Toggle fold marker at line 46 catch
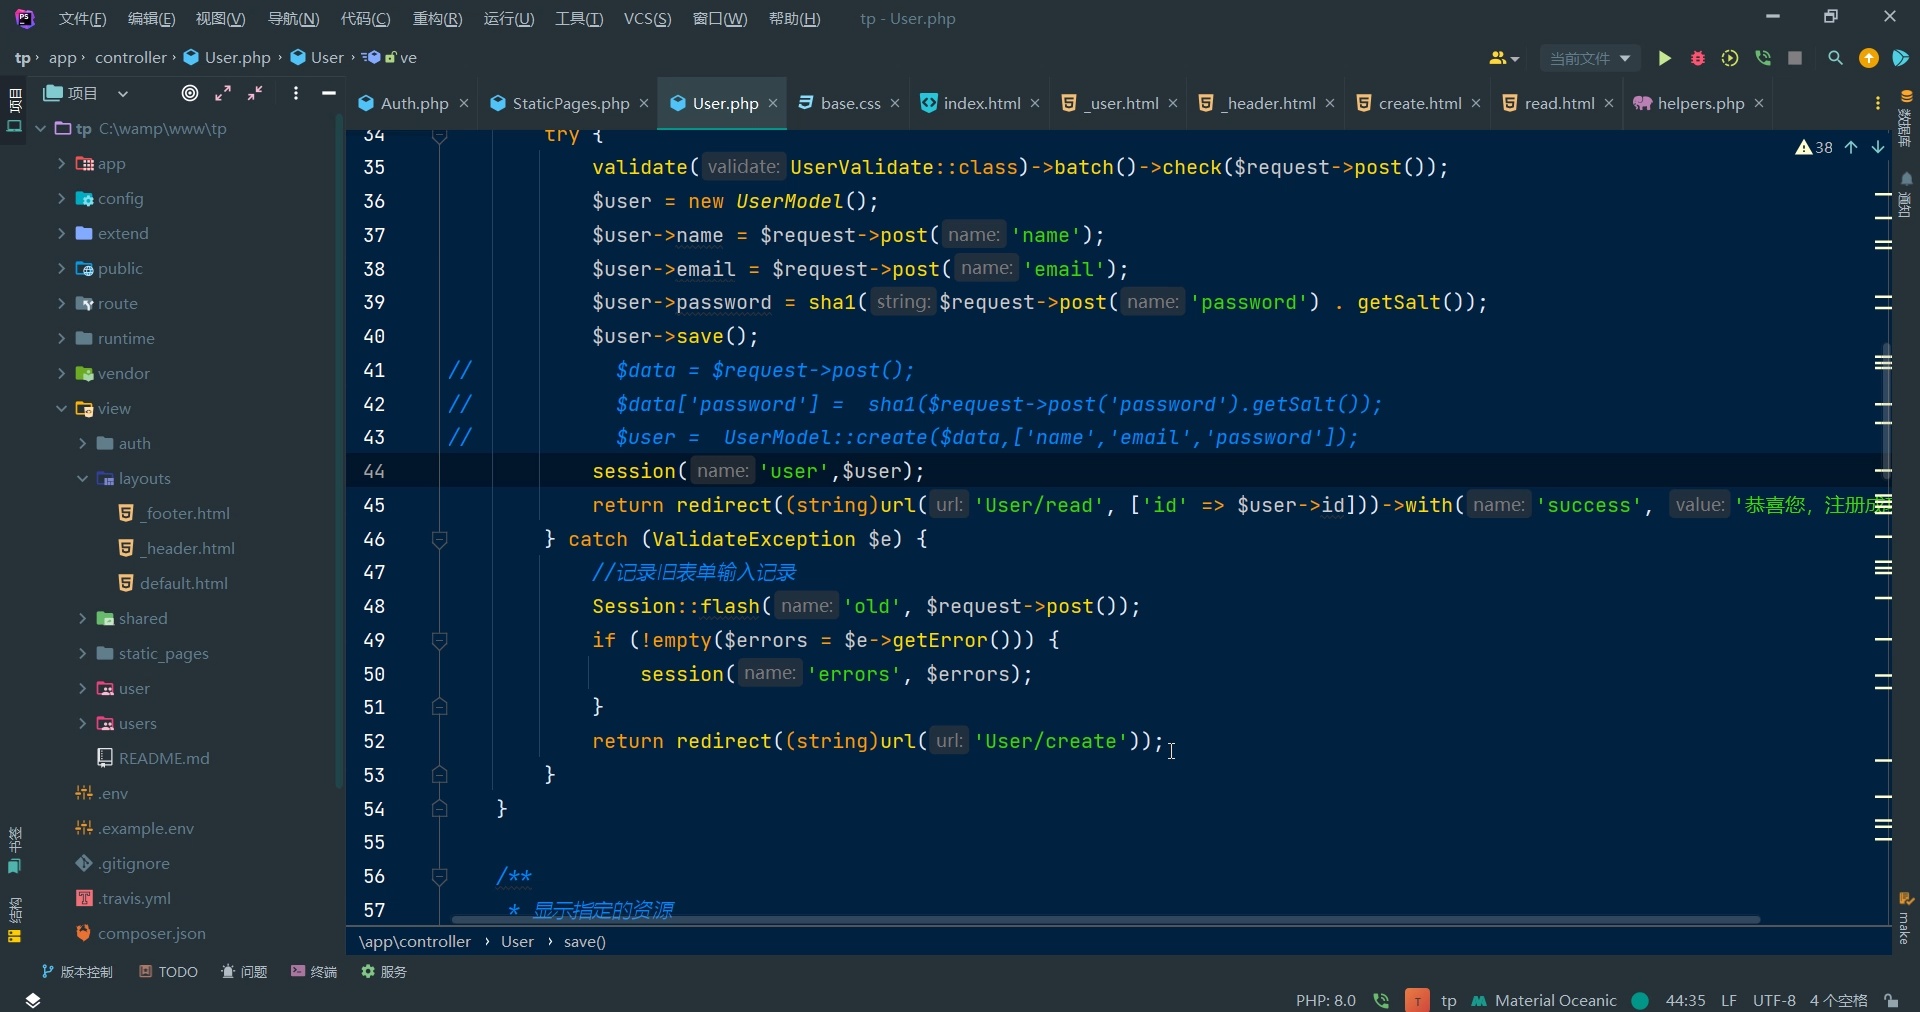1920x1012 pixels. point(439,539)
